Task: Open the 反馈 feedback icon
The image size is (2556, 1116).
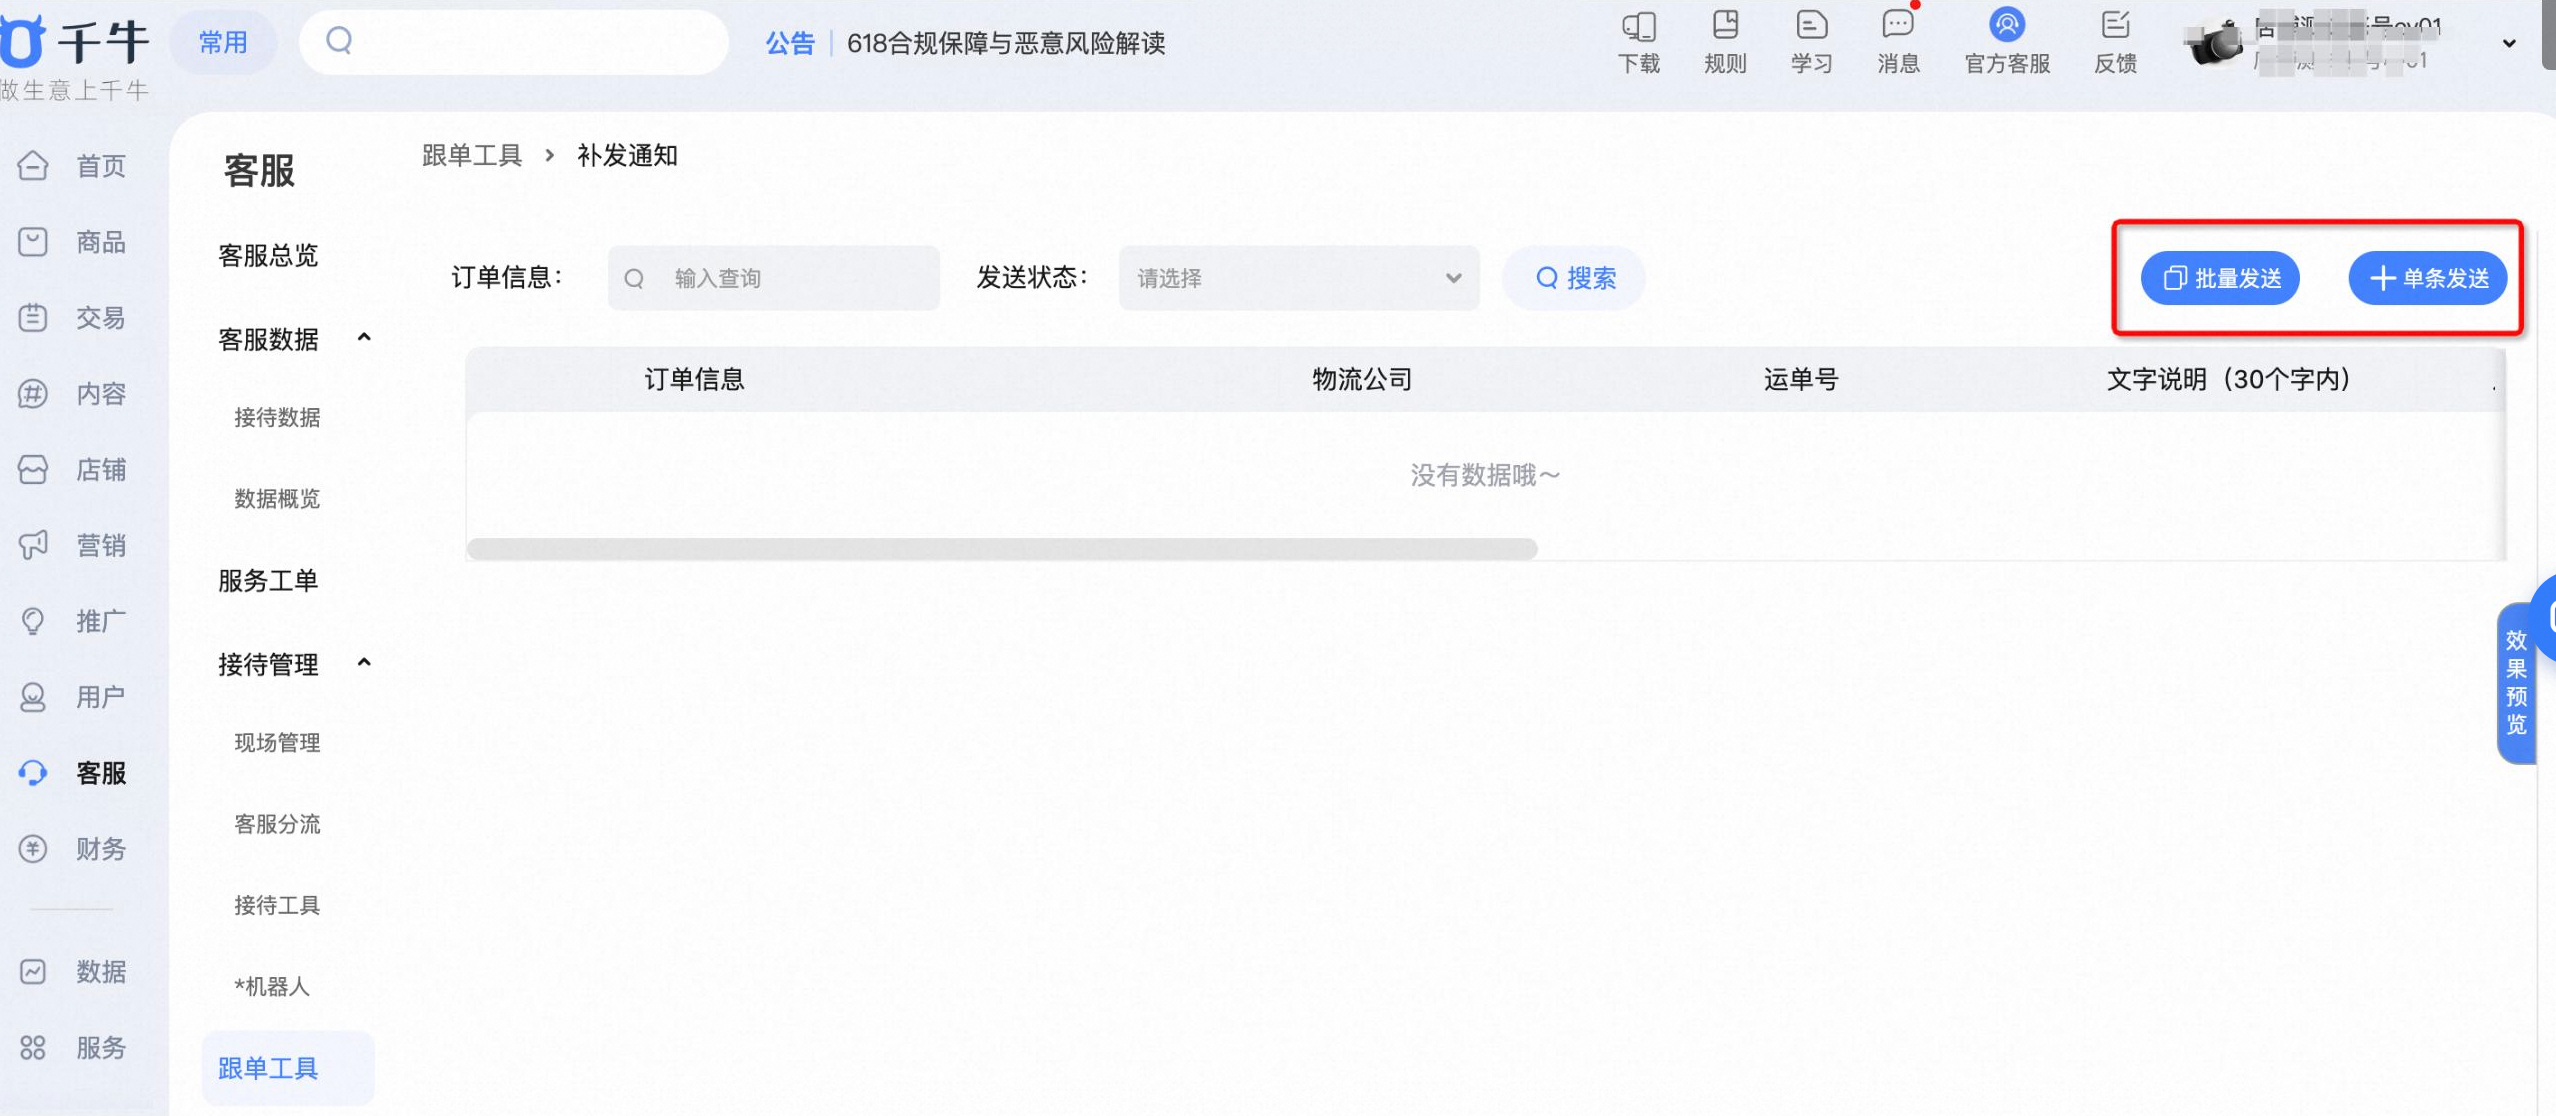Action: click(2115, 26)
